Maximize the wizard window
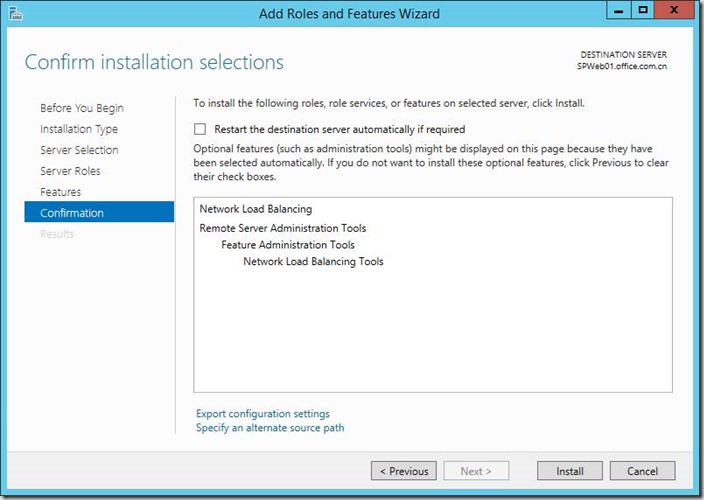Screen dimensions: 704x500 643,12
